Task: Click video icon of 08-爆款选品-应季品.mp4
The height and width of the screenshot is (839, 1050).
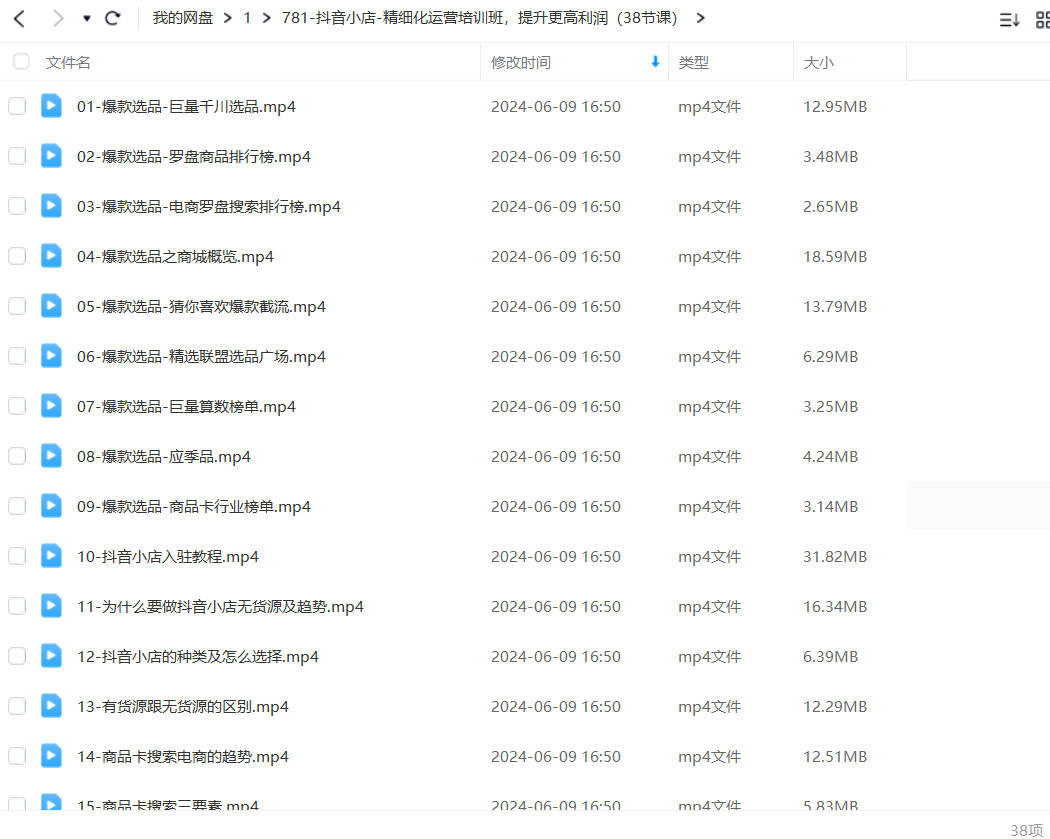Action: pos(51,455)
